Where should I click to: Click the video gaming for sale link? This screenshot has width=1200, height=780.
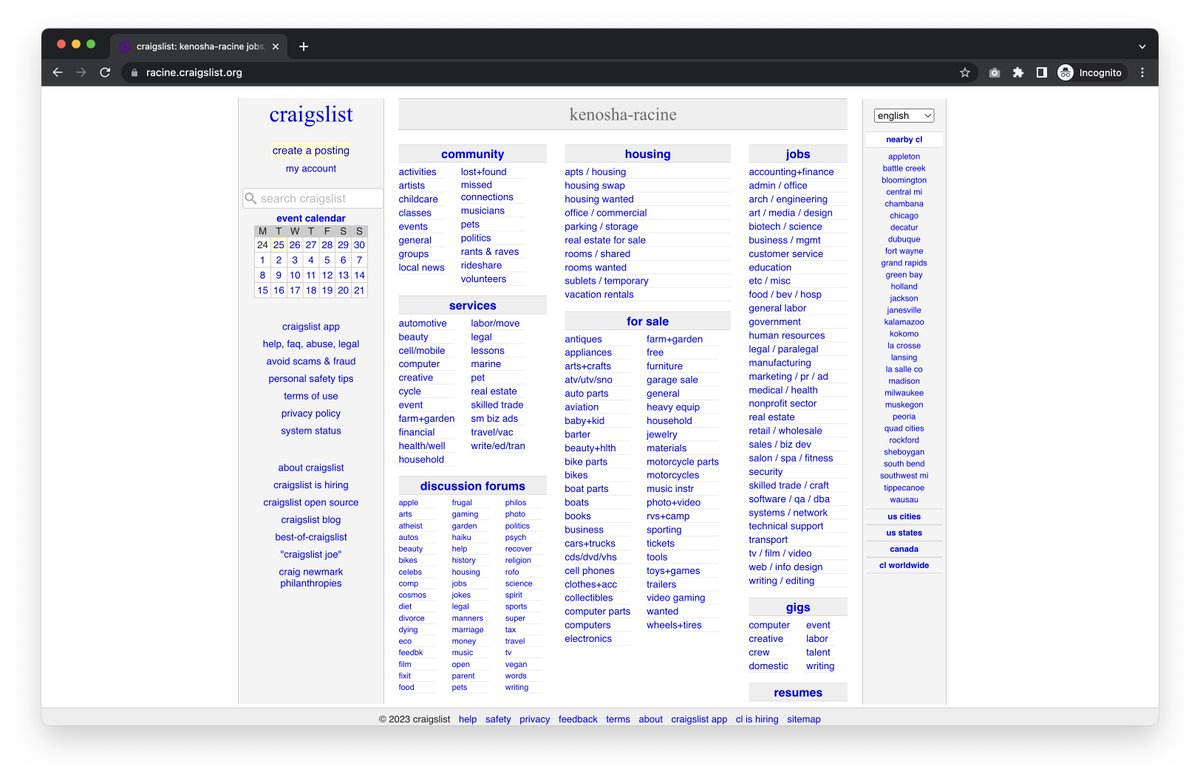point(676,598)
